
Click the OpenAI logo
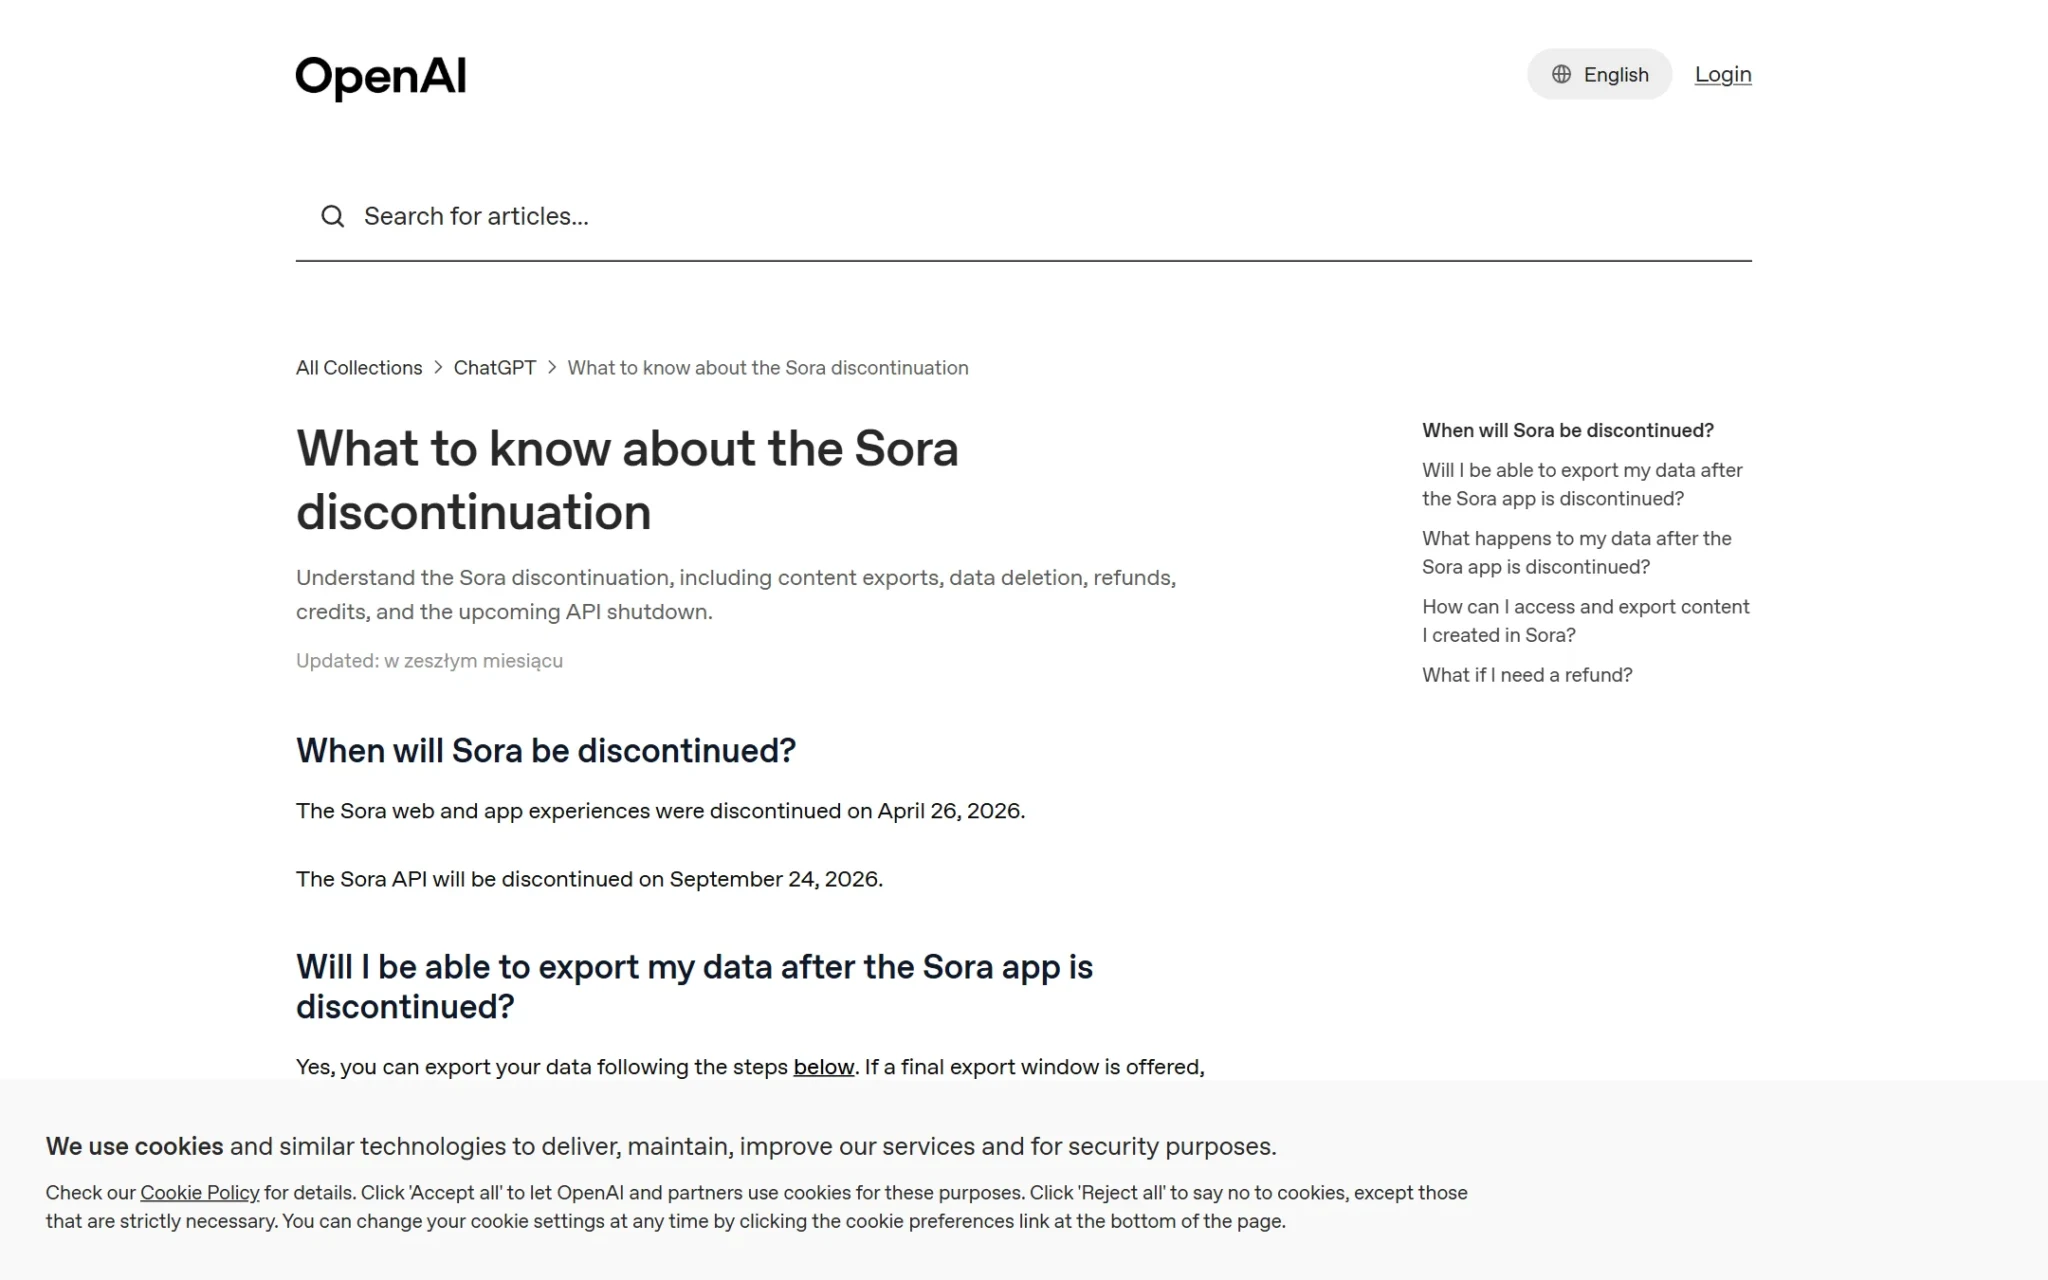(380, 77)
